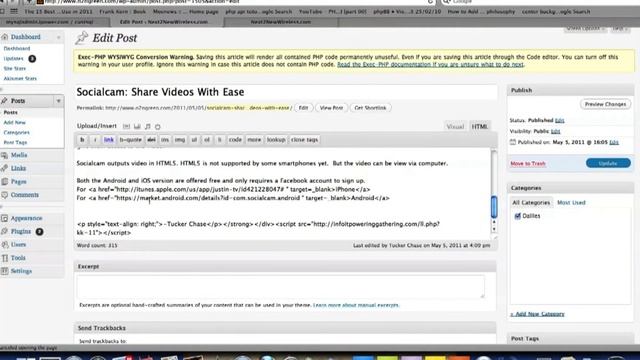The height and width of the screenshot is (360, 640).
Task: Click the del quicktag button
Action: [x=151, y=140]
